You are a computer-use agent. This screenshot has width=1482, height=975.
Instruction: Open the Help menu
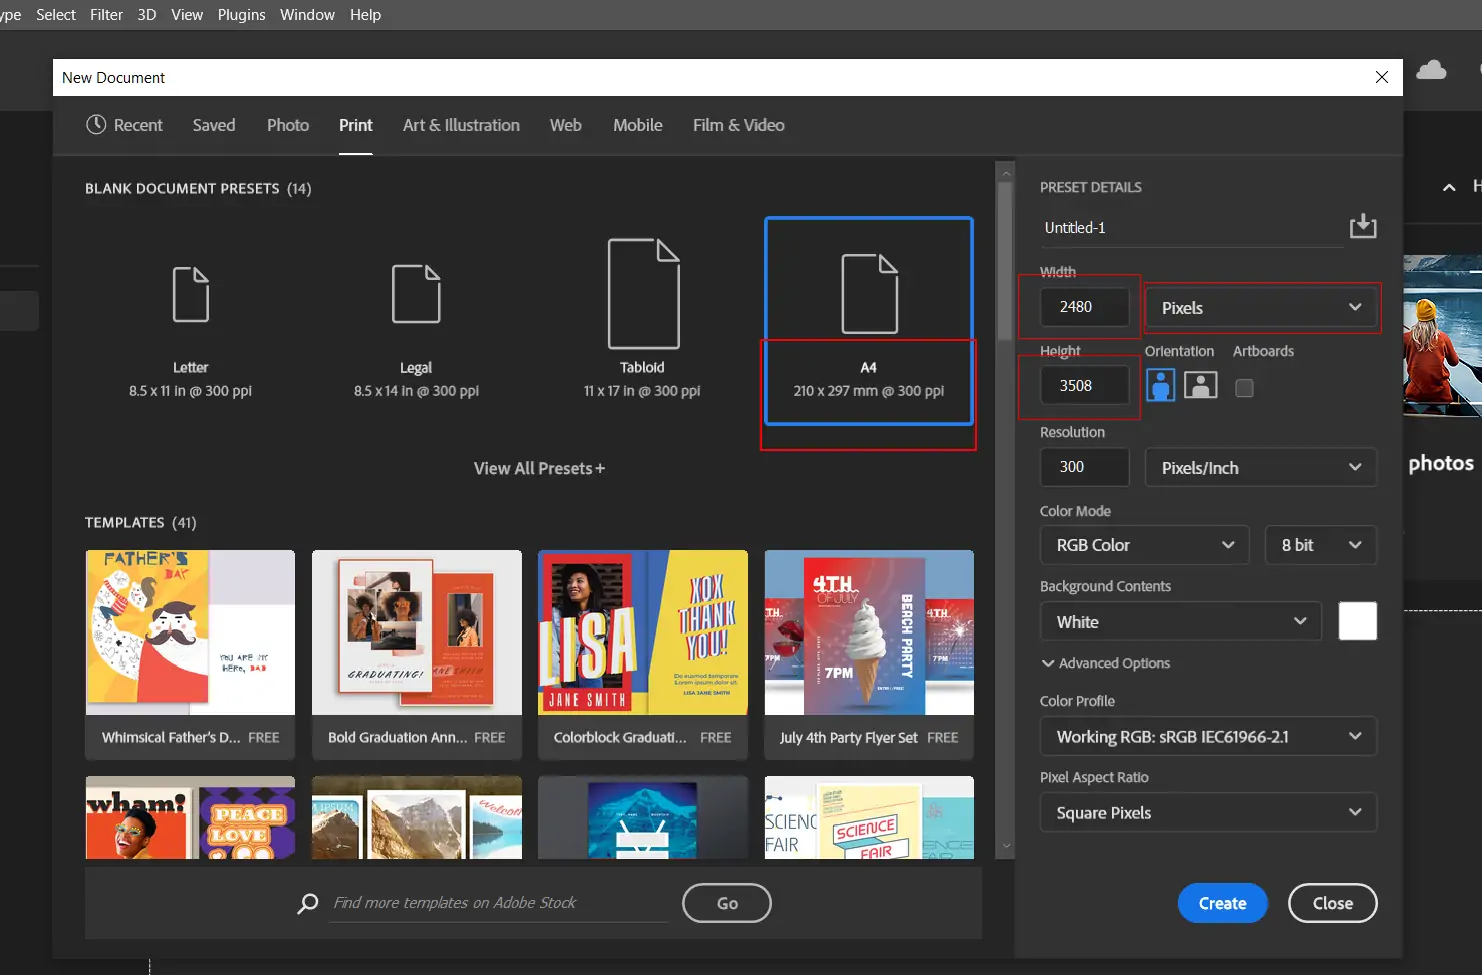pos(365,15)
